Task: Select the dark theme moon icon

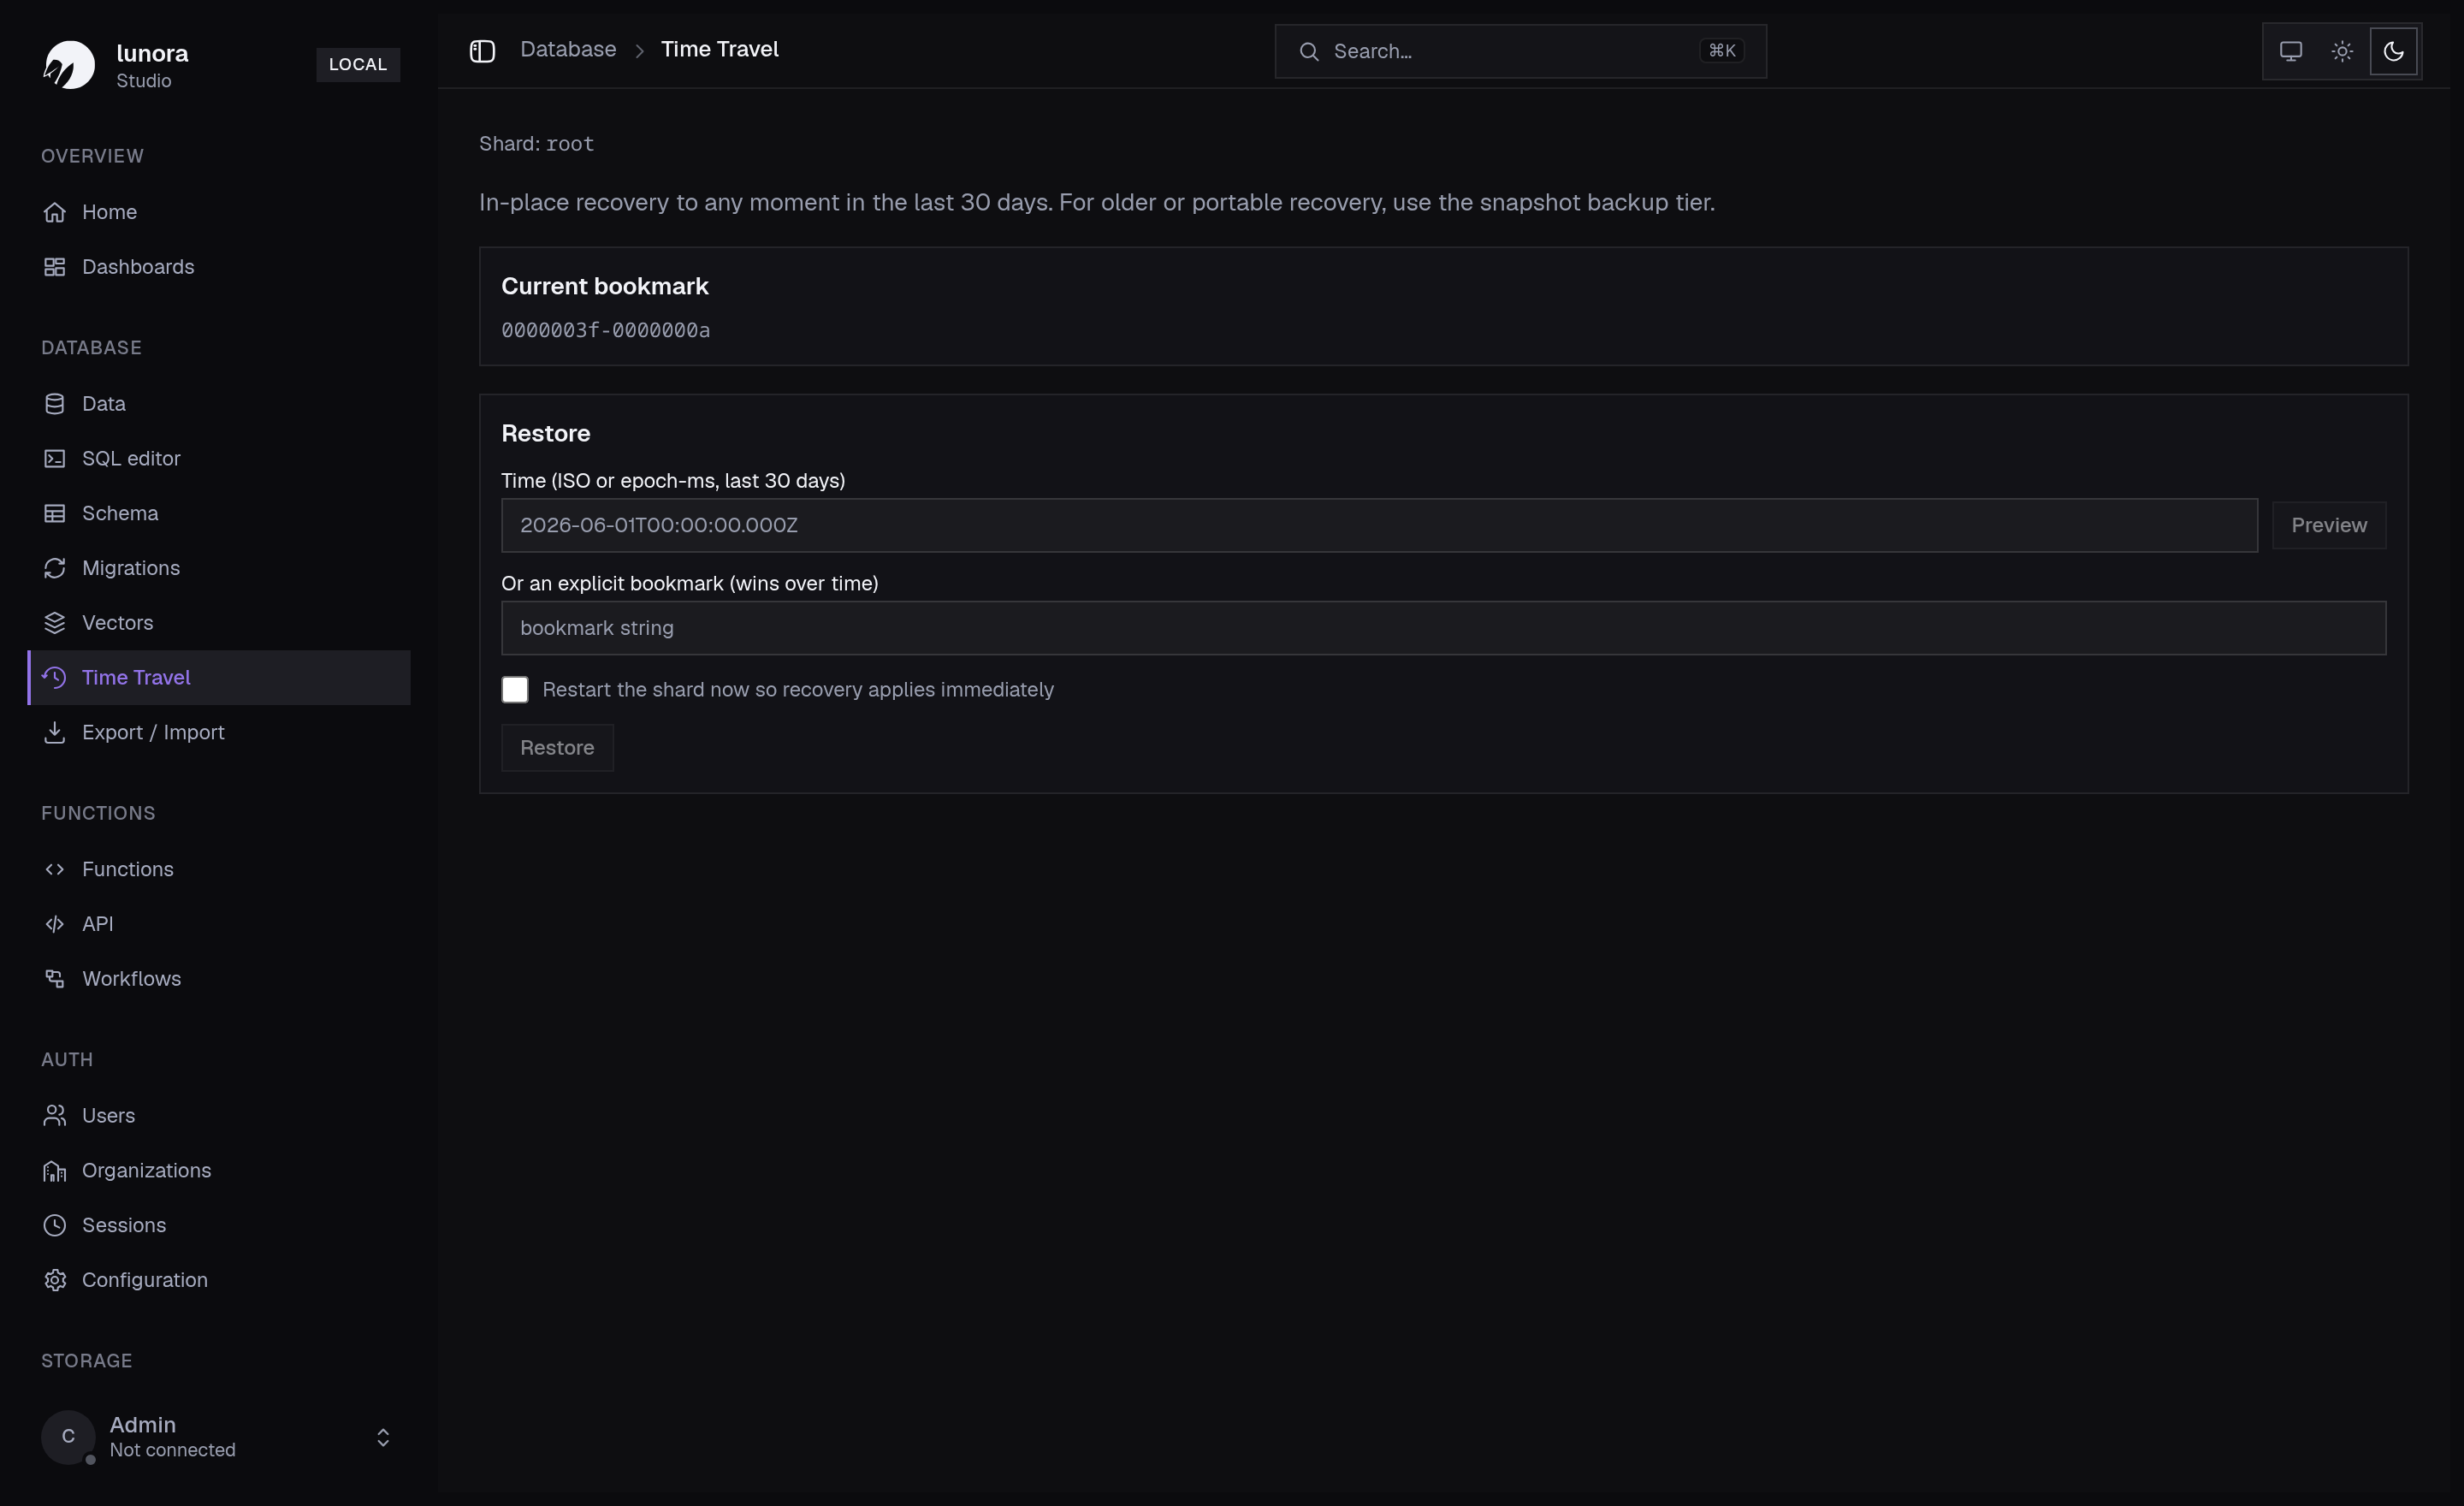Action: (2394, 51)
